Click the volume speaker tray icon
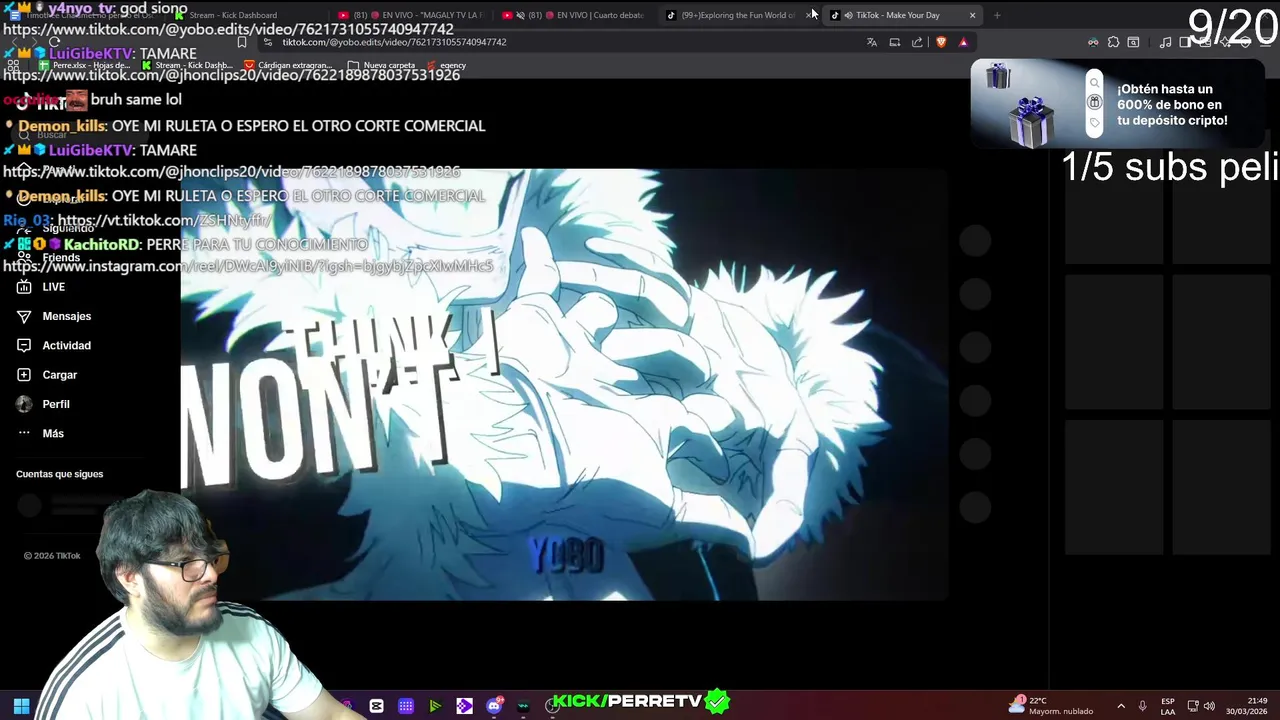1280x720 pixels. (x=1209, y=706)
